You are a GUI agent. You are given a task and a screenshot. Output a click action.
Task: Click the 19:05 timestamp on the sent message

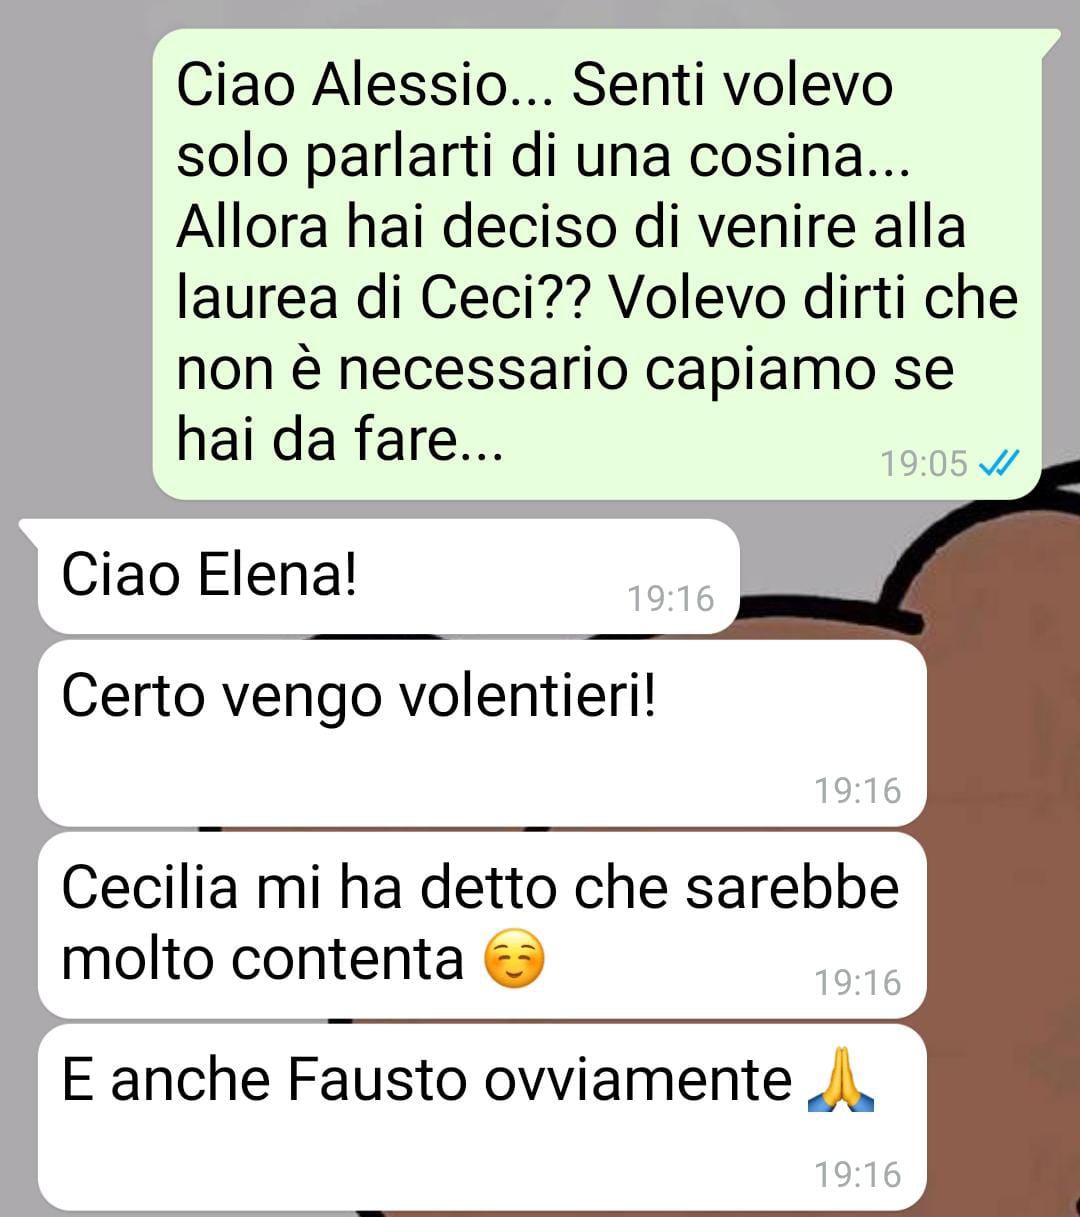923,464
